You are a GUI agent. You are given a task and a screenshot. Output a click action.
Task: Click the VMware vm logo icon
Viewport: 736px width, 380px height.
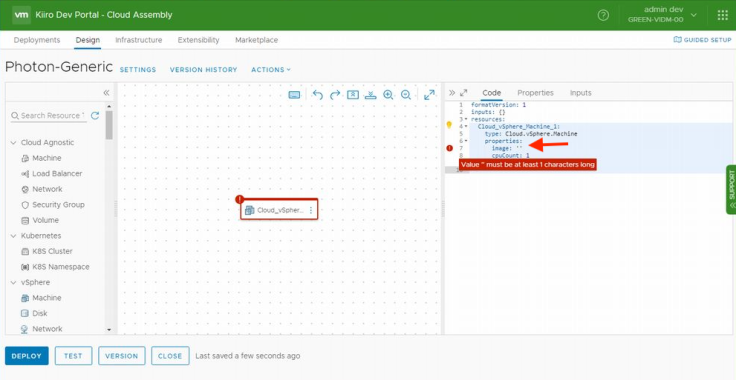(22, 15)
